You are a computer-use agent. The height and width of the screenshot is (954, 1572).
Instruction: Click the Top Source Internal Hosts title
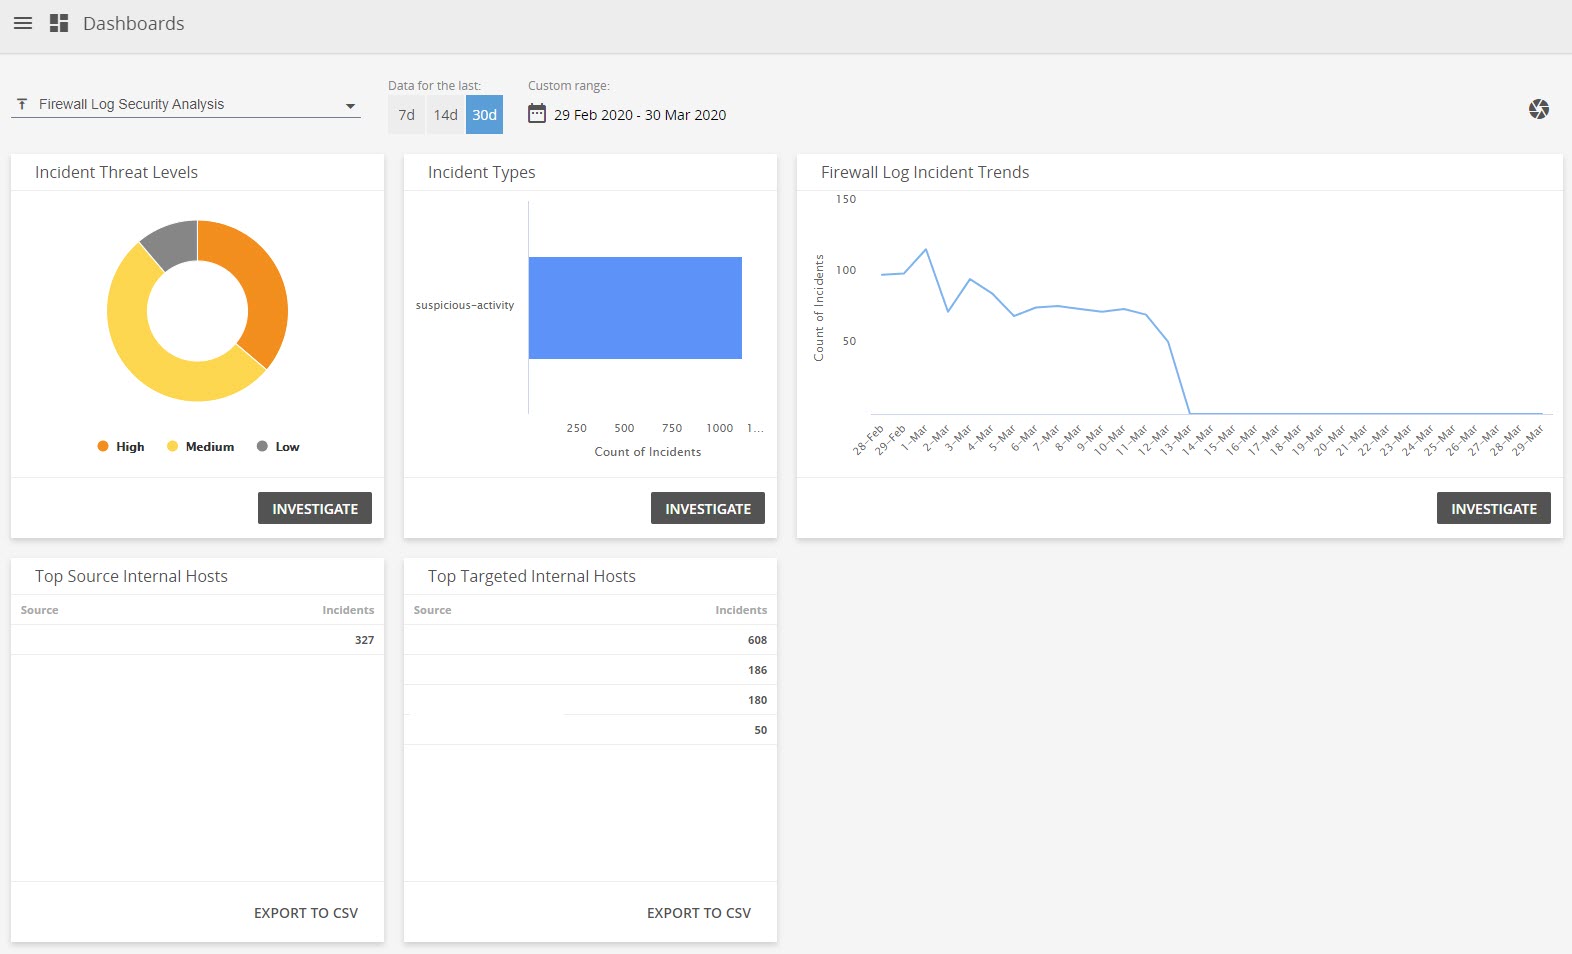pos(131,576)
